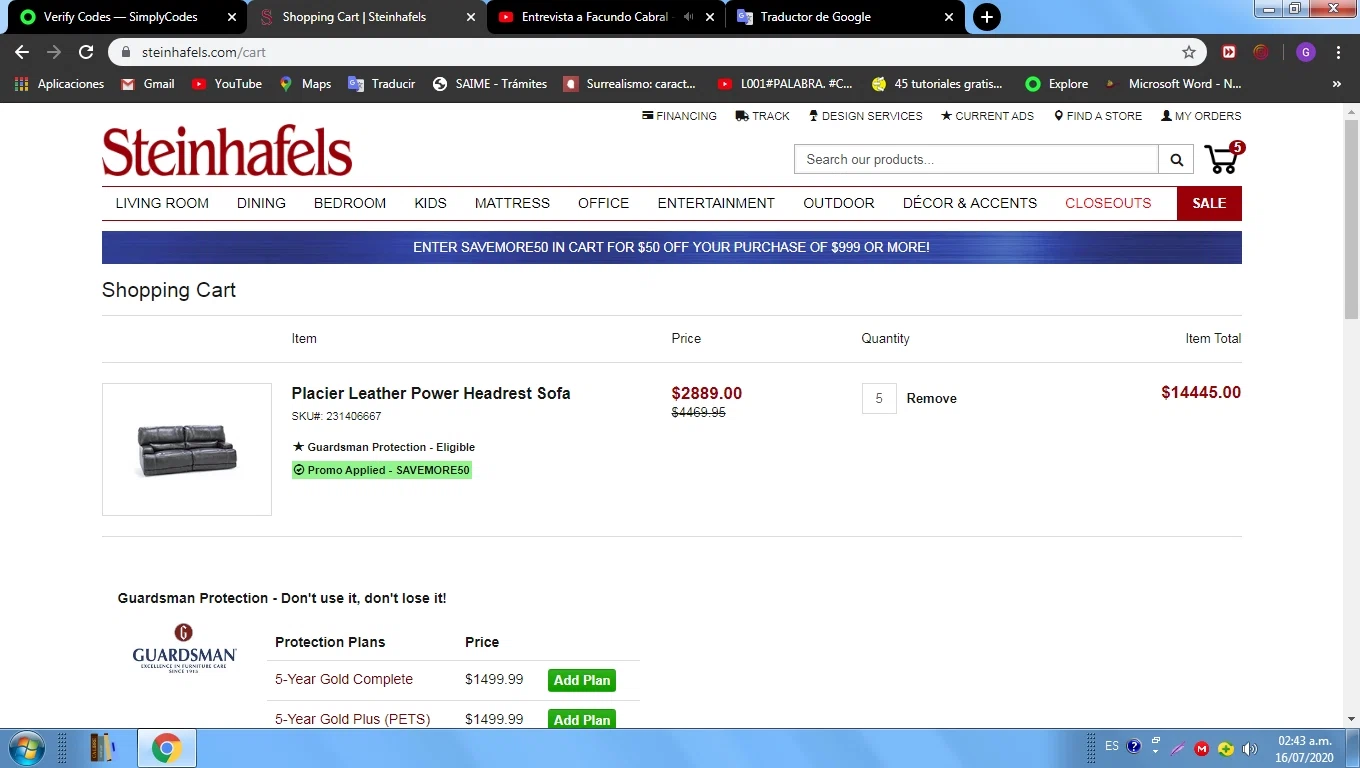Click the page vertical scrollbar
This screenshot has width=1360, height=768.
(x=1351, y=219)
